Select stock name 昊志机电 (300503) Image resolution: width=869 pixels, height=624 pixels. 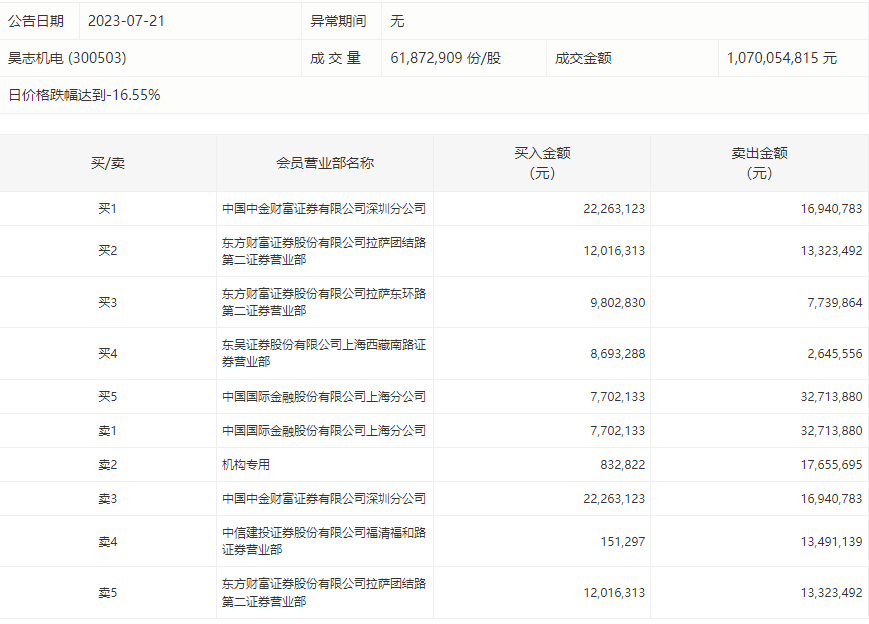coord(67,58)
